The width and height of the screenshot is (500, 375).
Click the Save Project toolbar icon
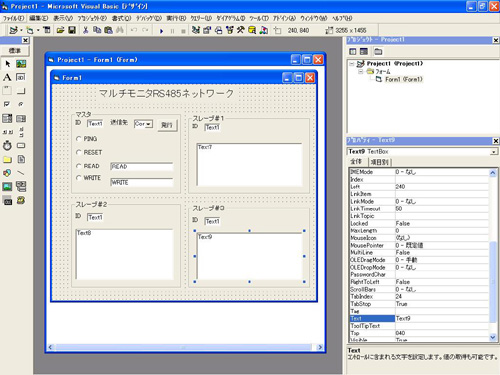coord(72,30)
